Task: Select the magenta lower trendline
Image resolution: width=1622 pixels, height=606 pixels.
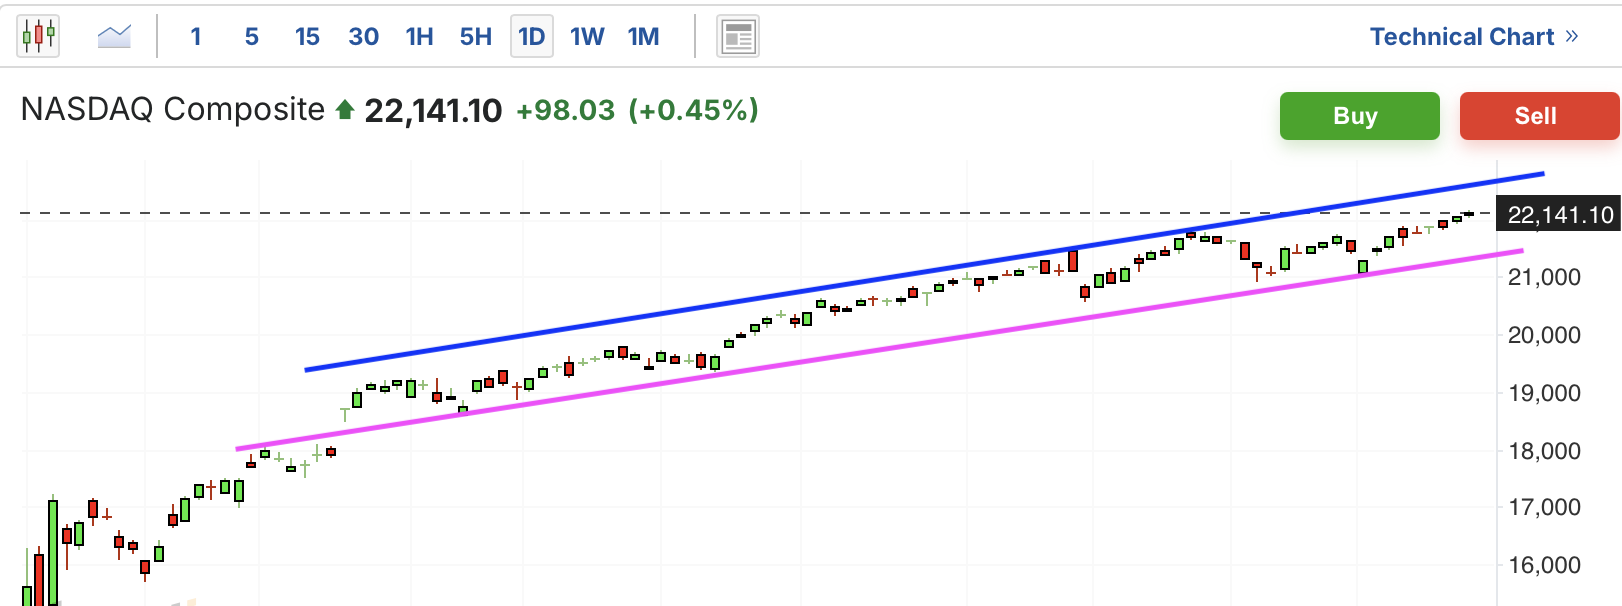Action: pyautogui.click(x=880, y=349)
